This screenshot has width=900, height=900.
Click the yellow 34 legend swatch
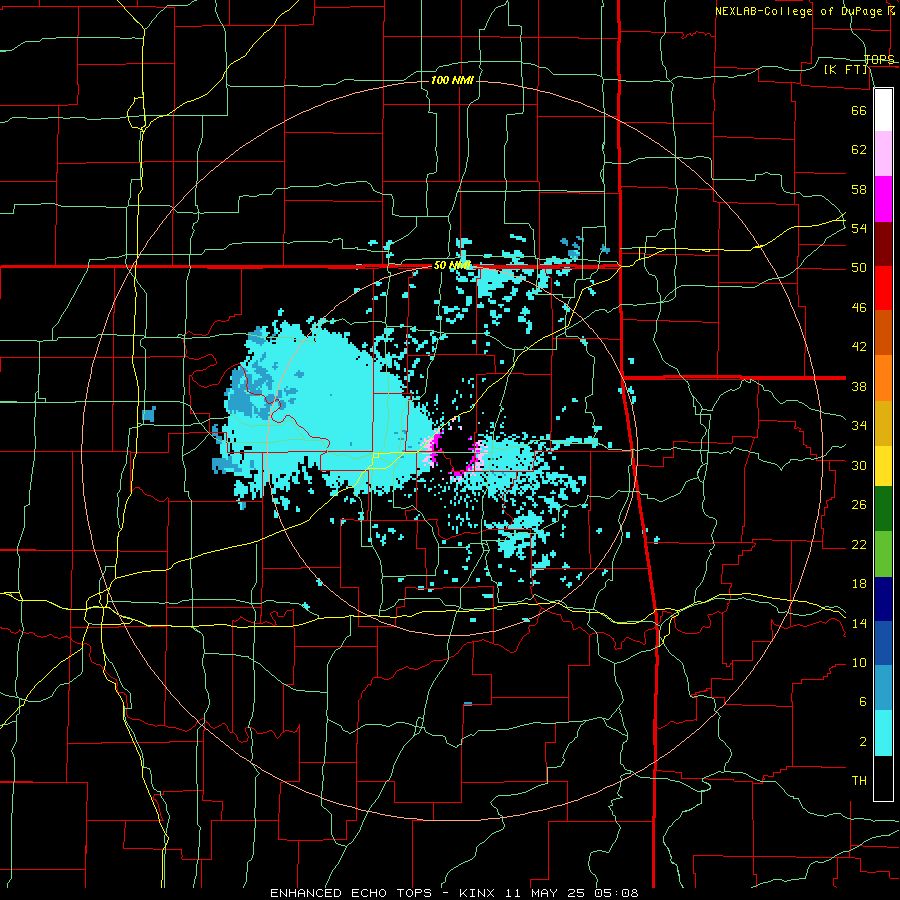tap(883, 465)
